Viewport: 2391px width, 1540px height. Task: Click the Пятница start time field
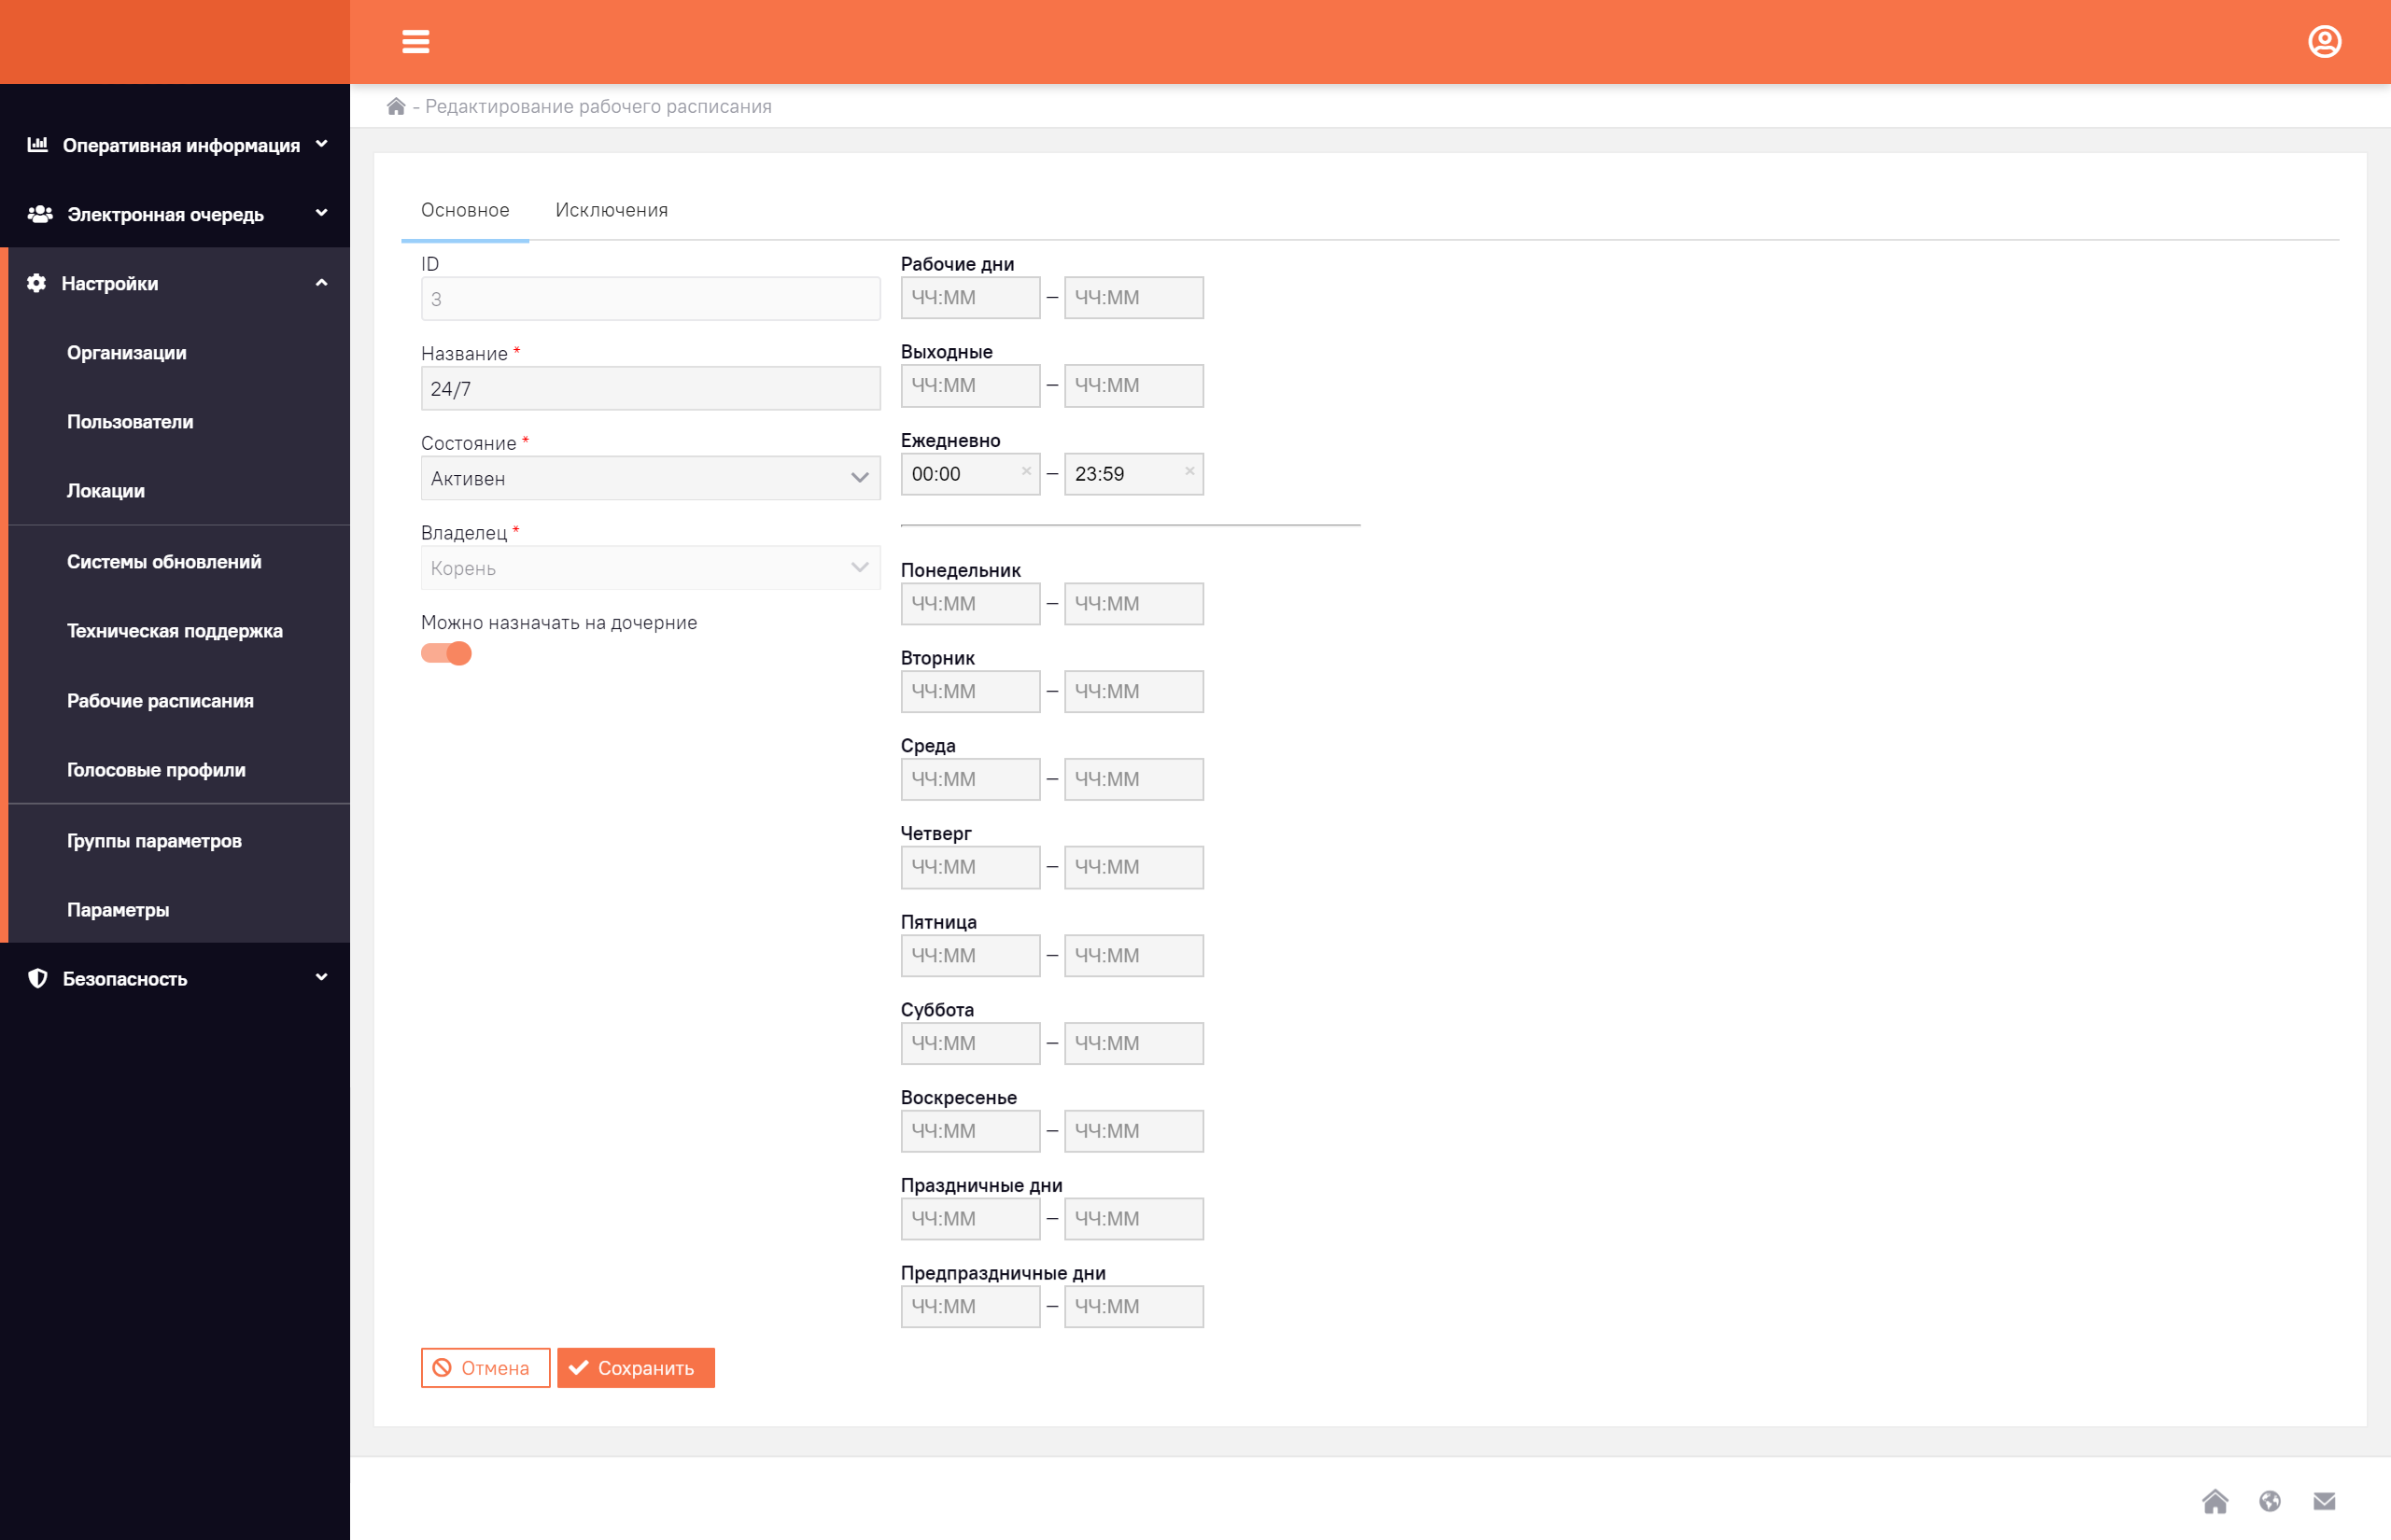click(x=970, y=956)
